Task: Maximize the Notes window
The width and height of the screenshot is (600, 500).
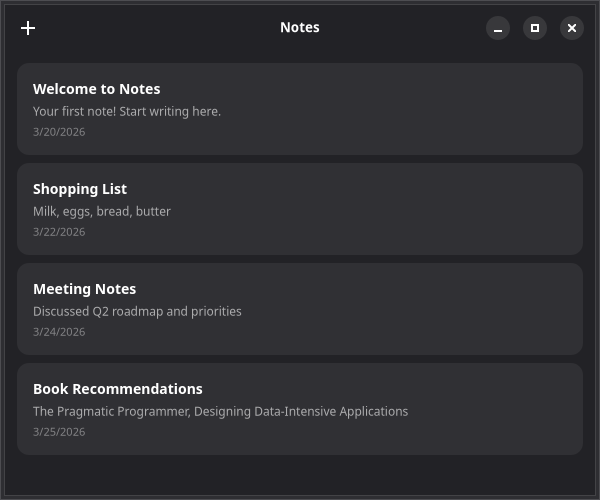Action: [535, 28]
